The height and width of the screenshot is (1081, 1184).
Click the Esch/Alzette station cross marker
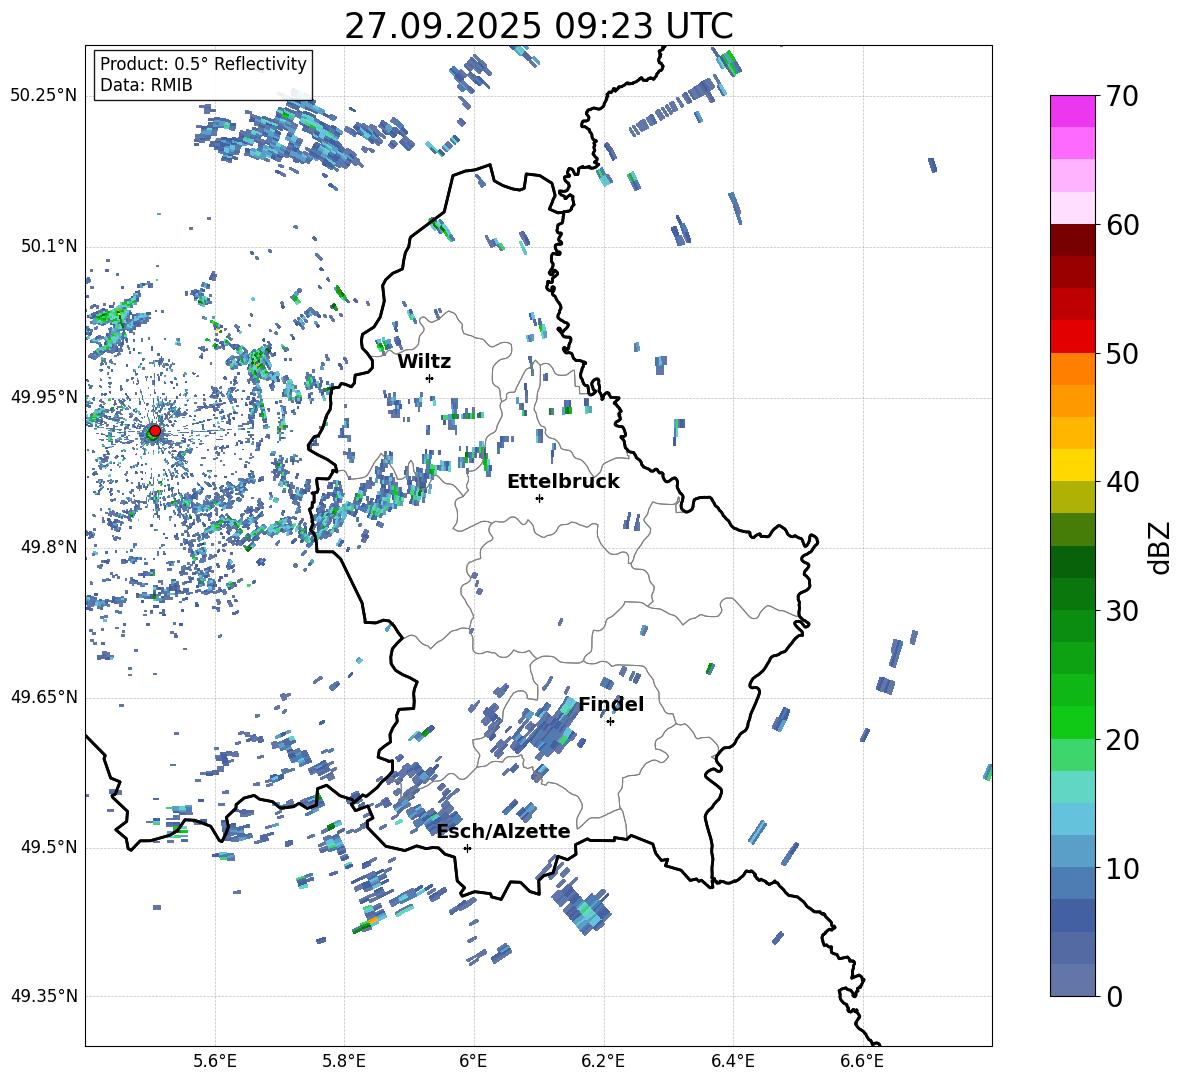467,848
